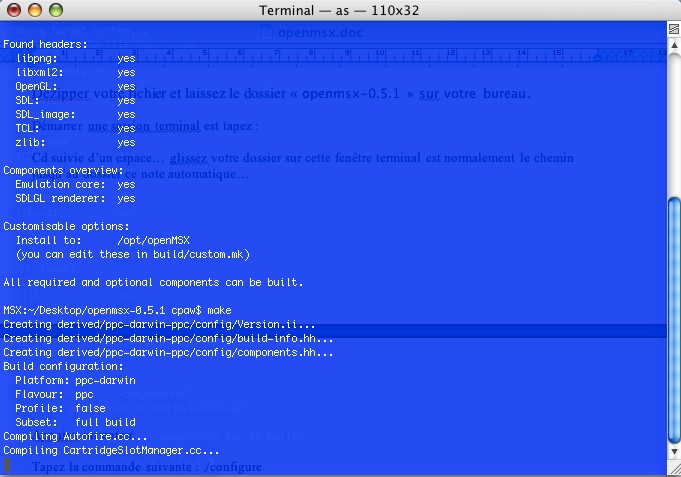Click 'All required and optional components' line
Screen dimensions: 681x477
(x=153, y=282)
